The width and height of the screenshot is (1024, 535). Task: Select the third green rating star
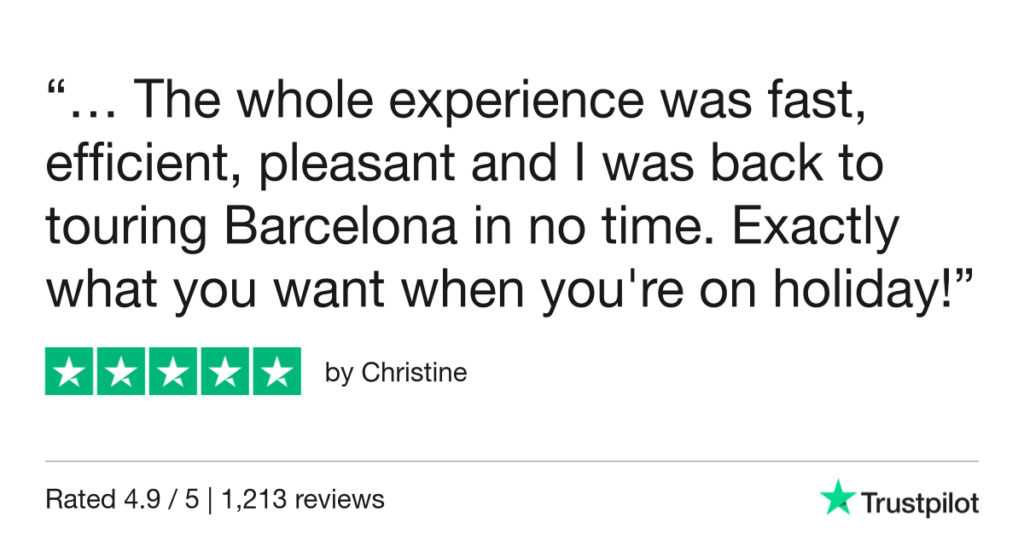(173, 372)
